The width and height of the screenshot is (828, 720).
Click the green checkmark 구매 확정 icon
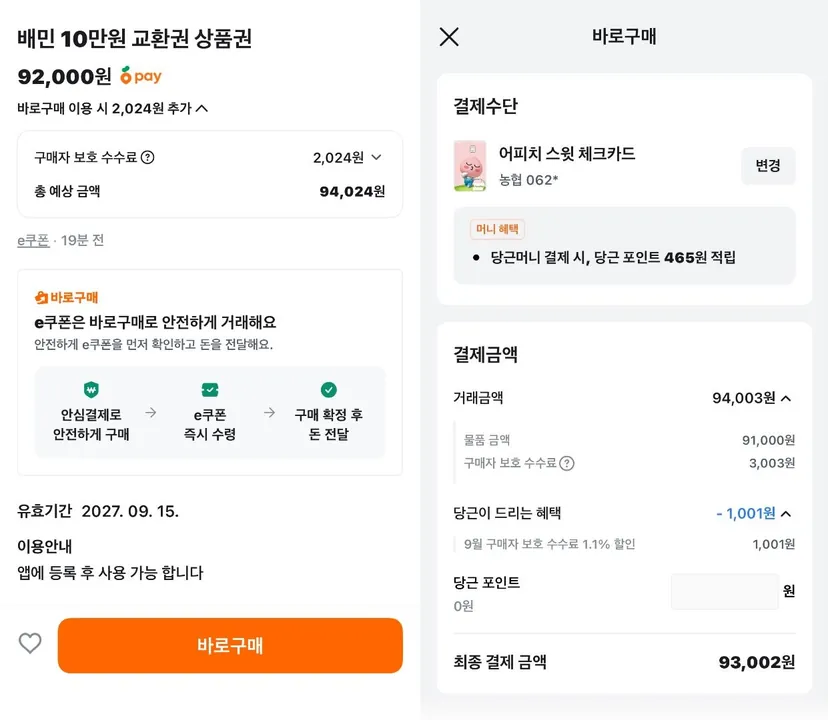coord(328,390)
